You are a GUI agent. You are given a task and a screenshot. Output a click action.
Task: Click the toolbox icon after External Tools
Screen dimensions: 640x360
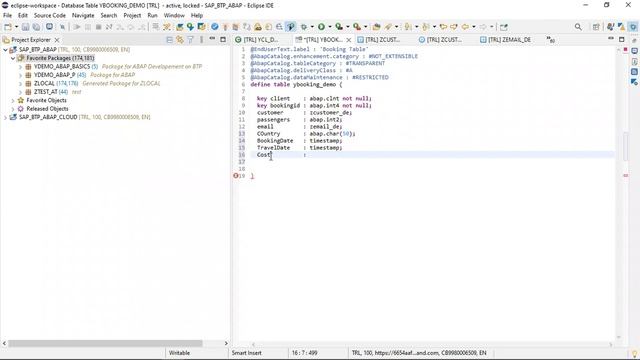(x=376, y=27)
